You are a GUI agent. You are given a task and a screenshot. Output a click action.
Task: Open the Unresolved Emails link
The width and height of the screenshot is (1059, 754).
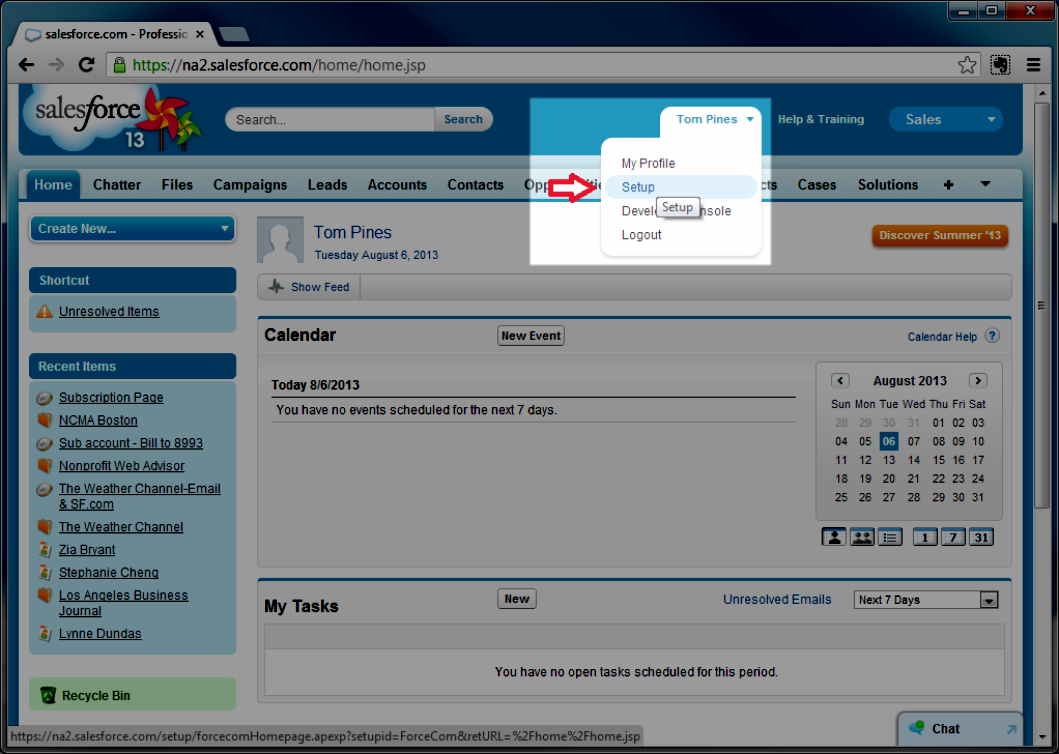click(777, 599)
